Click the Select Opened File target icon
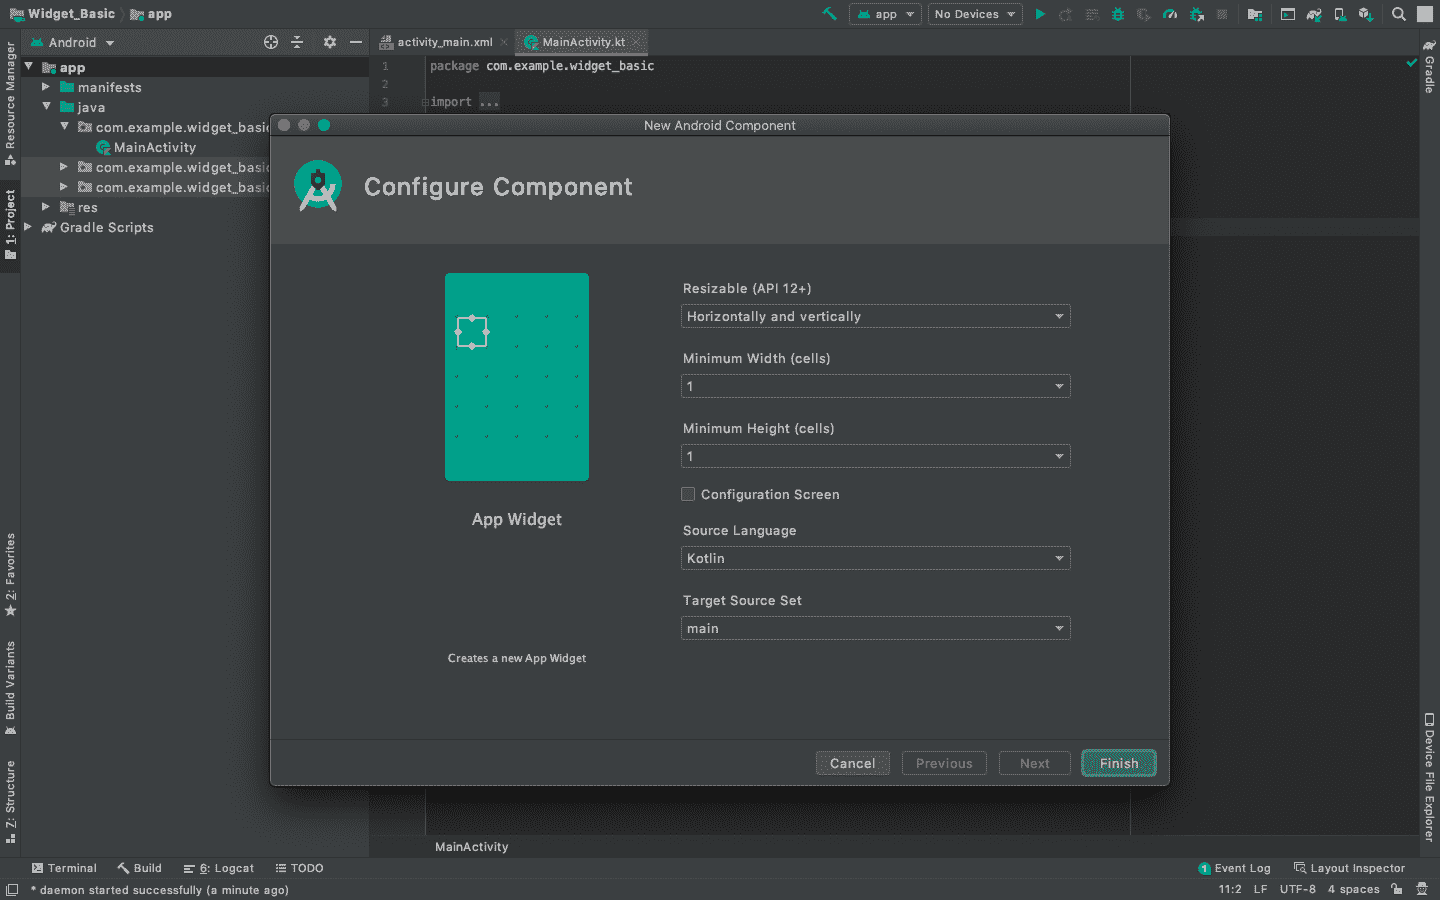Viewport: 1440px width, 900px height. click(x=271, y=42)
